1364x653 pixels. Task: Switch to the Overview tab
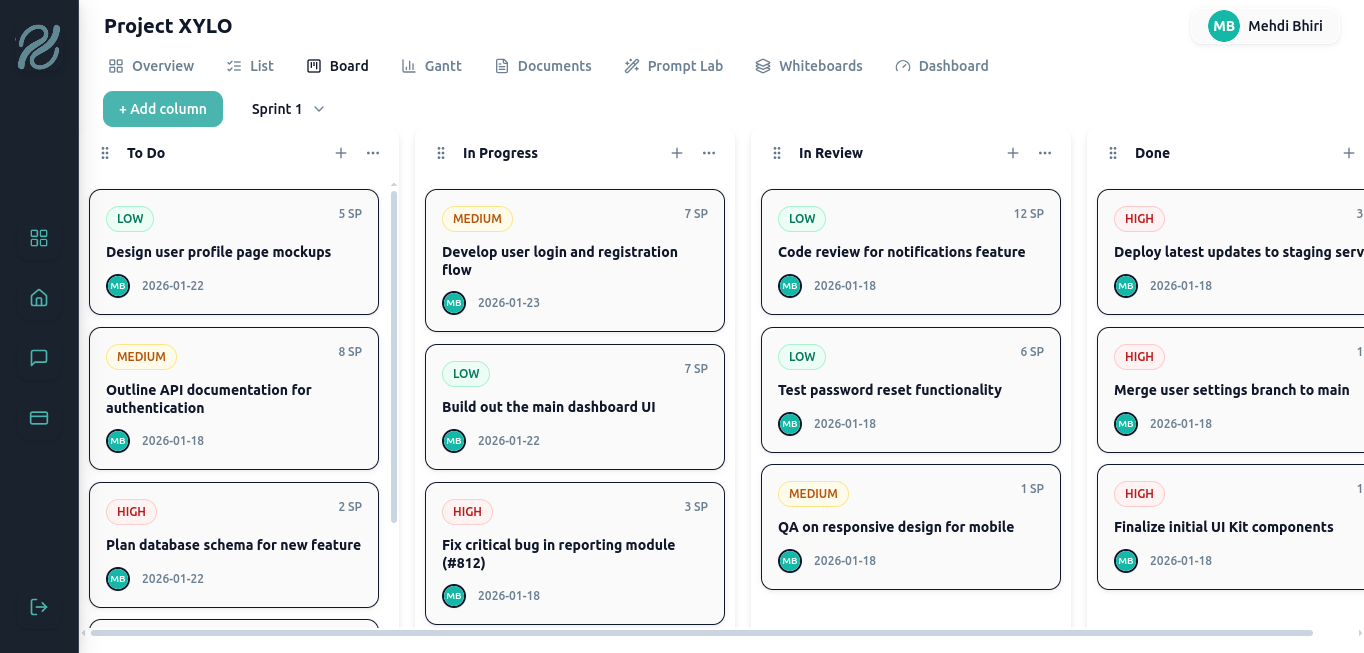pyautogui.click(x=152, y=65)
